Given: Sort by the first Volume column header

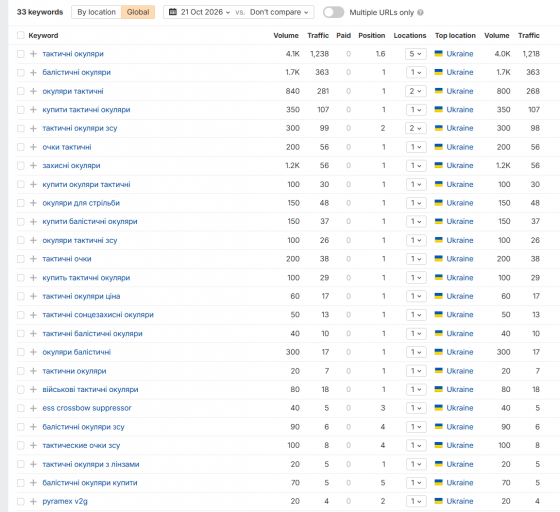Looking at the screenshot, I should click(x=286, y=35).
